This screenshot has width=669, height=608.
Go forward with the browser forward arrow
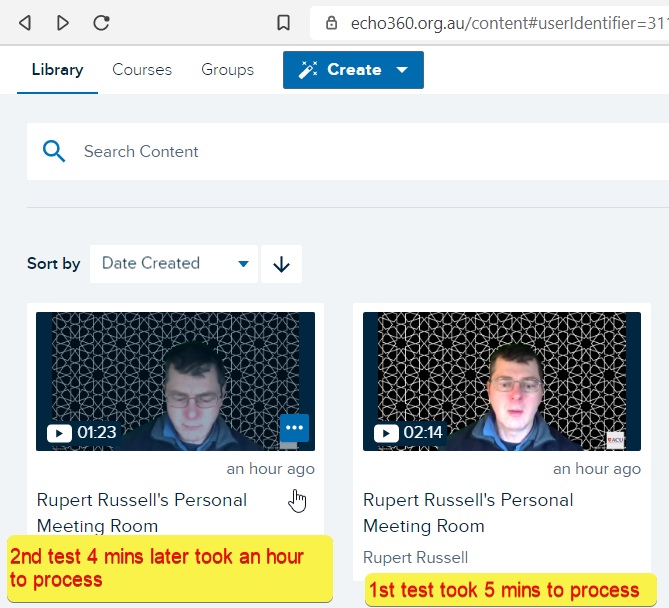[x=63, y=23]
